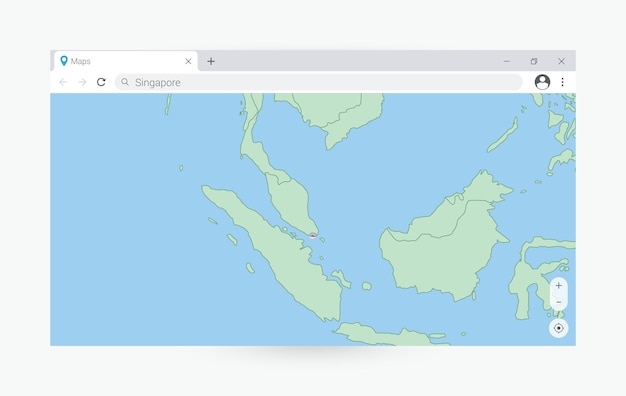The image size is (626, 396).
Task: Zoom in with the plus button
Action: (x=559, y=285)
